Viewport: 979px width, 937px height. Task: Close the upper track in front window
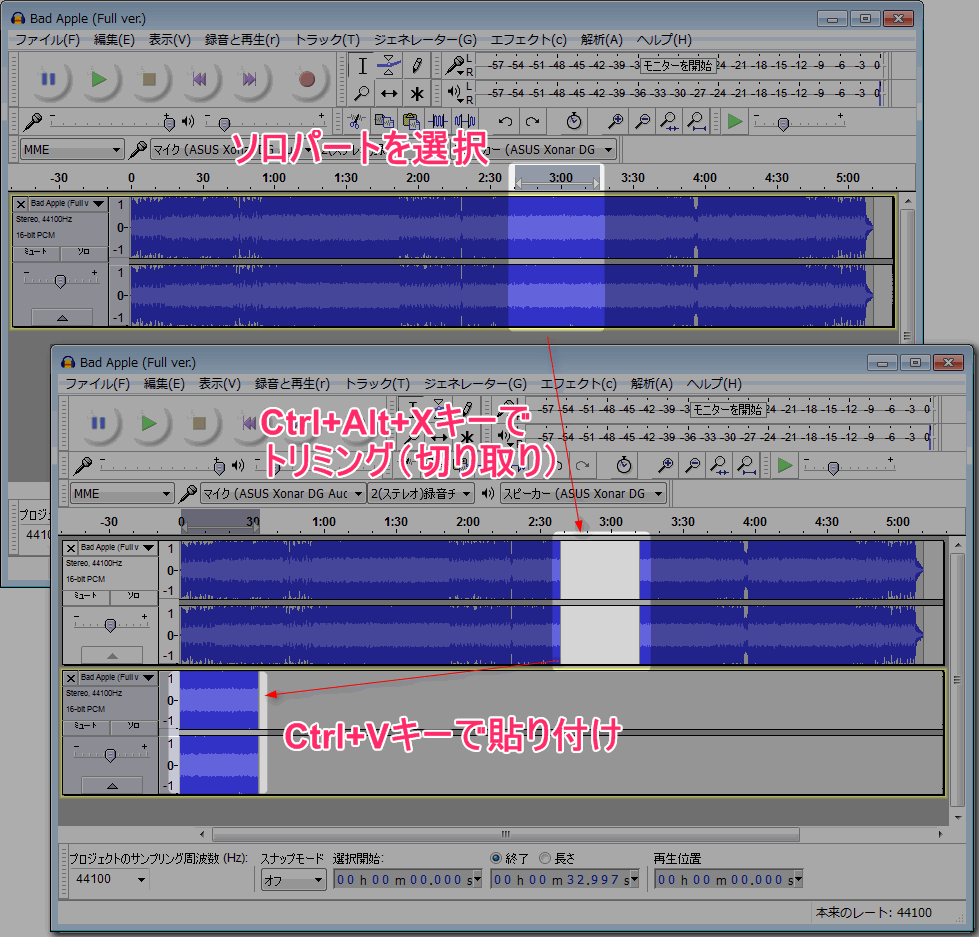point(71,548)
